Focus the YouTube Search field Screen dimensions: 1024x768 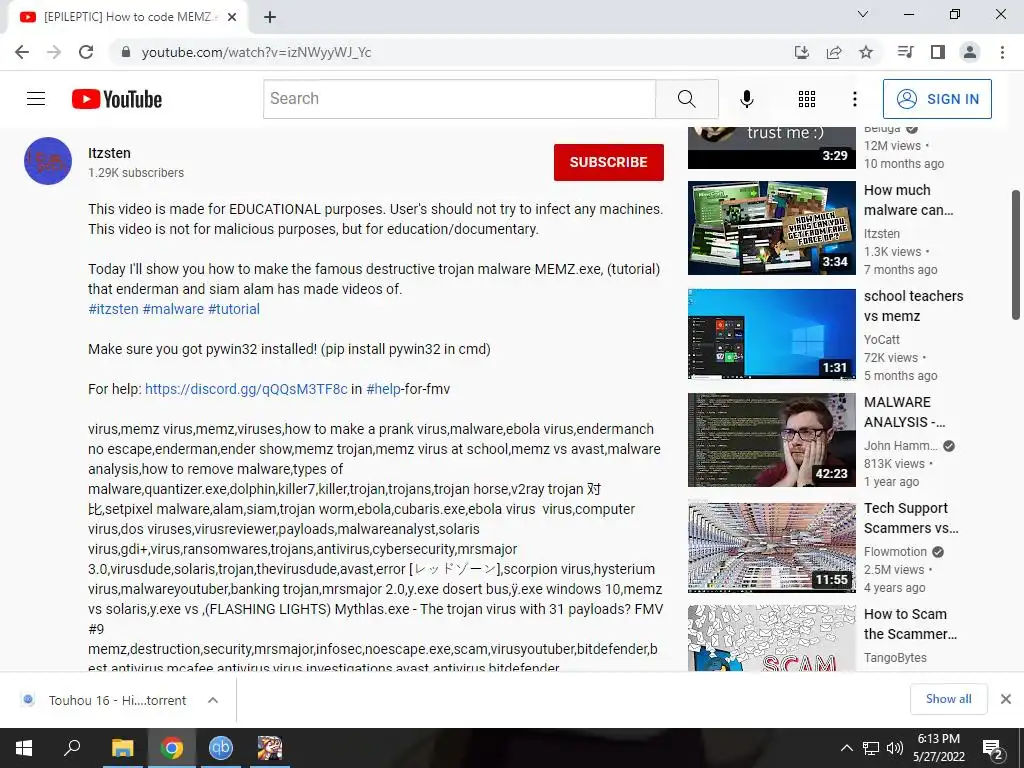pyautogui.click(x=459, y=99)
